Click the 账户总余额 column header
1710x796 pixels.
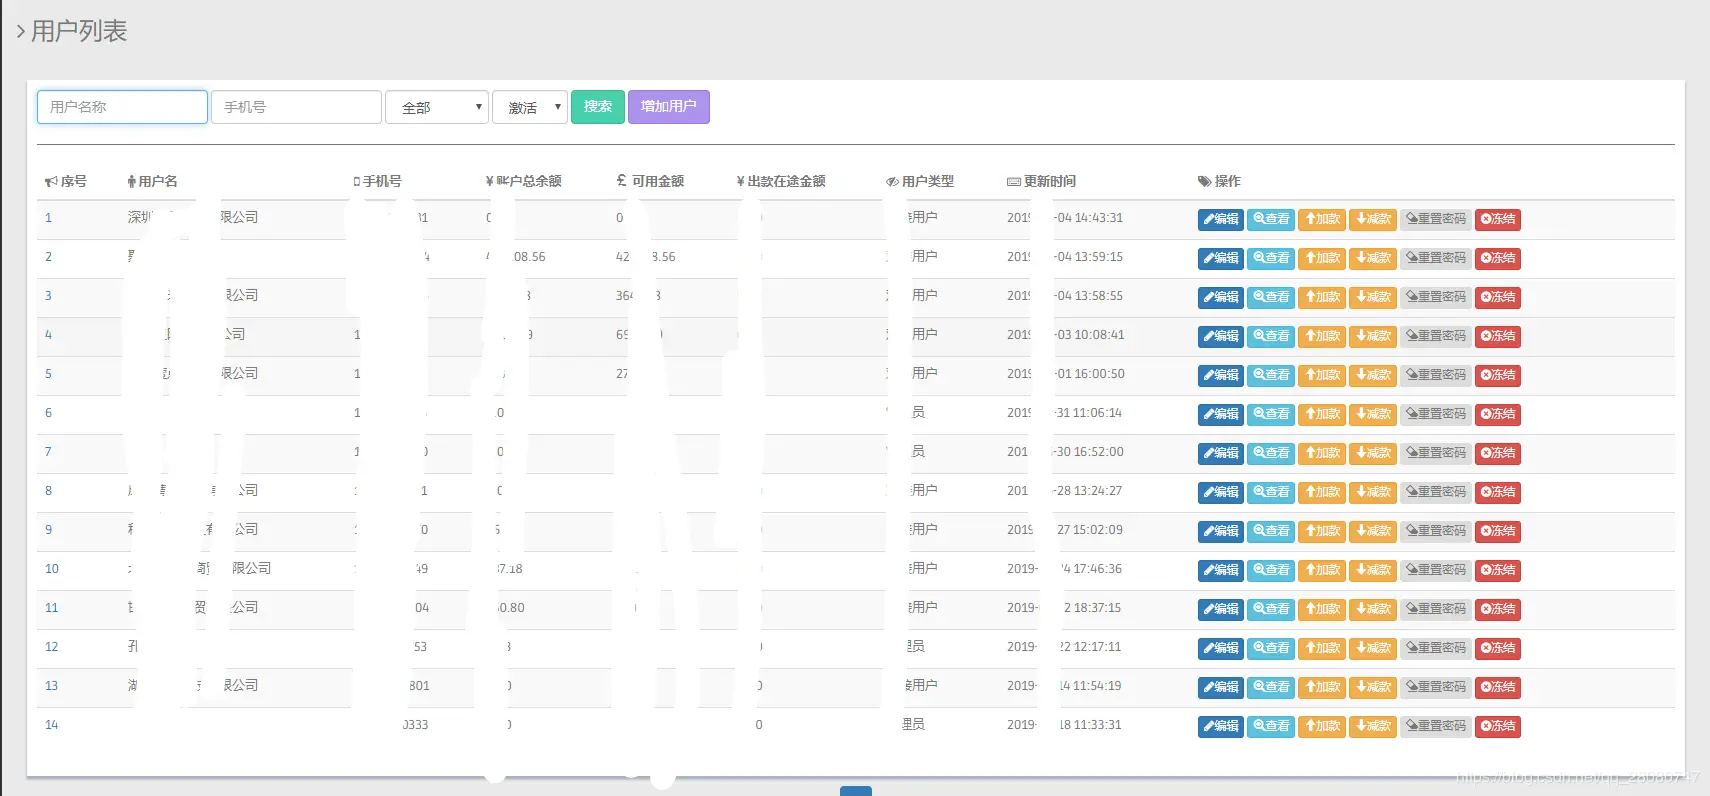point(523,181)
